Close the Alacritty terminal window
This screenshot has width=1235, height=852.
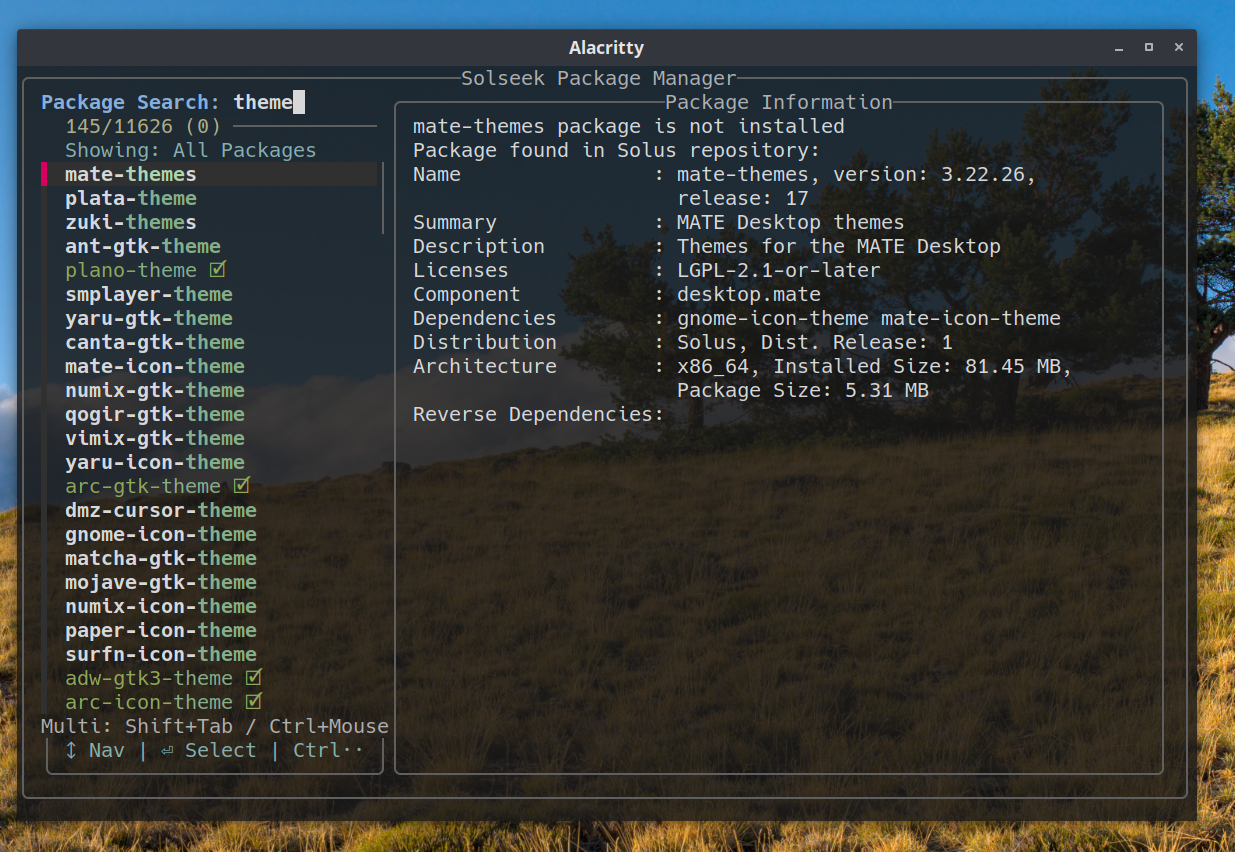[x=1180, y=47]
